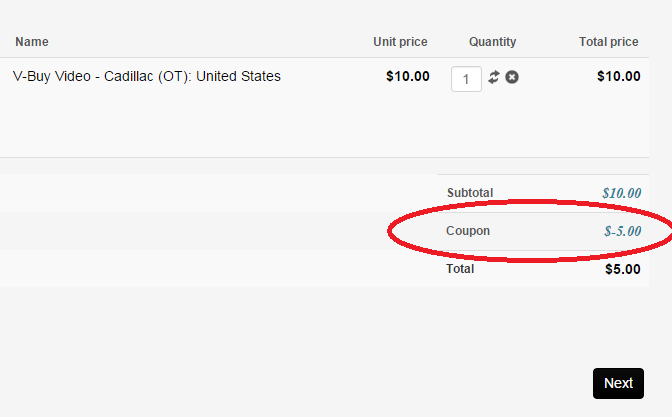Image resolution: width=672 pixels, height=417 pixels.
Task: Click the Unit price column header
Action: point(400,42)
